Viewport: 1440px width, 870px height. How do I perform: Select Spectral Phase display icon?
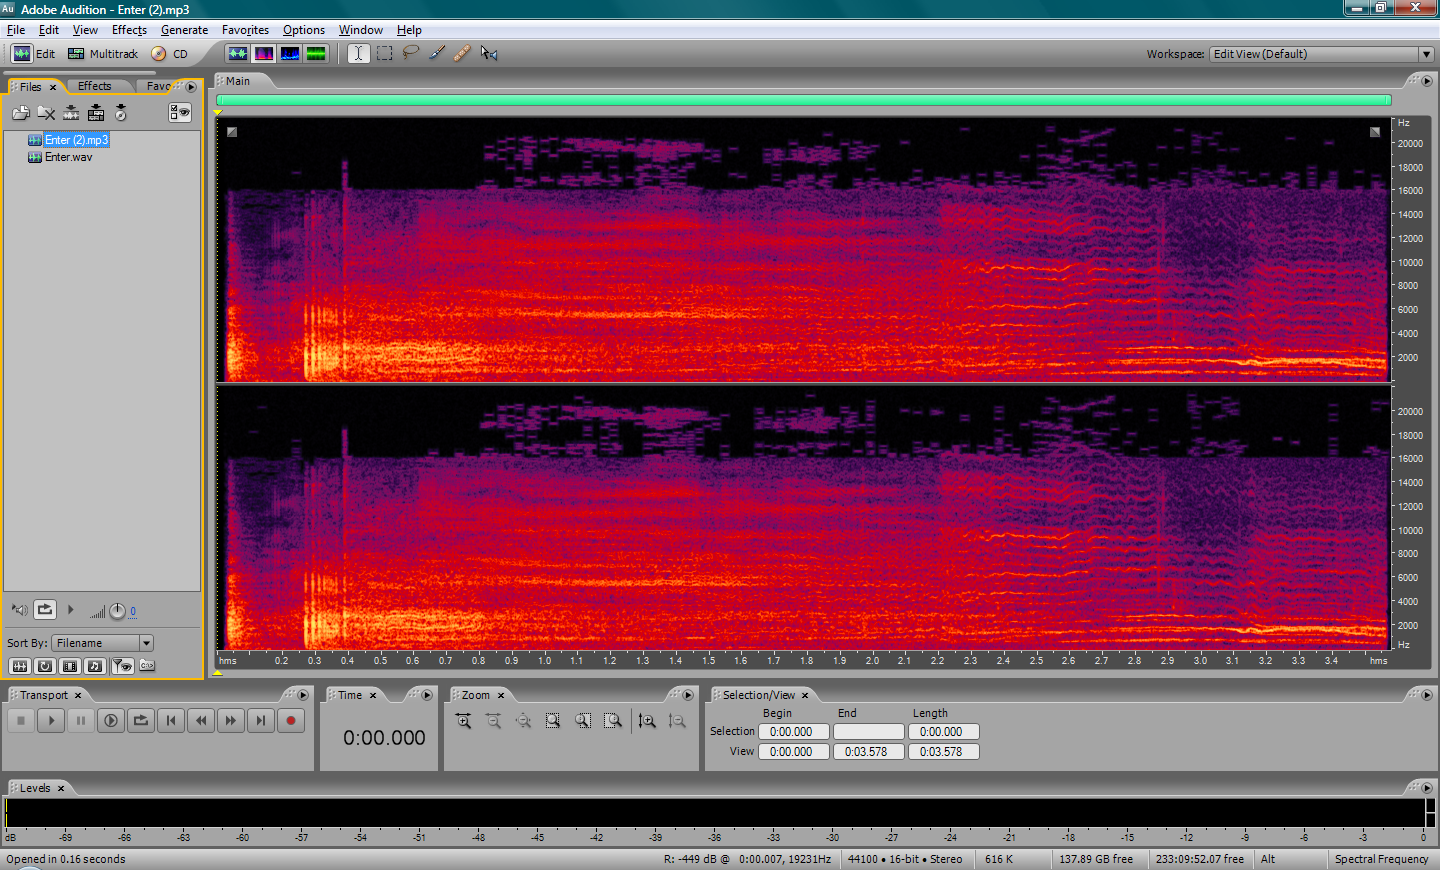pyautogui.click(x=316, y=54)
